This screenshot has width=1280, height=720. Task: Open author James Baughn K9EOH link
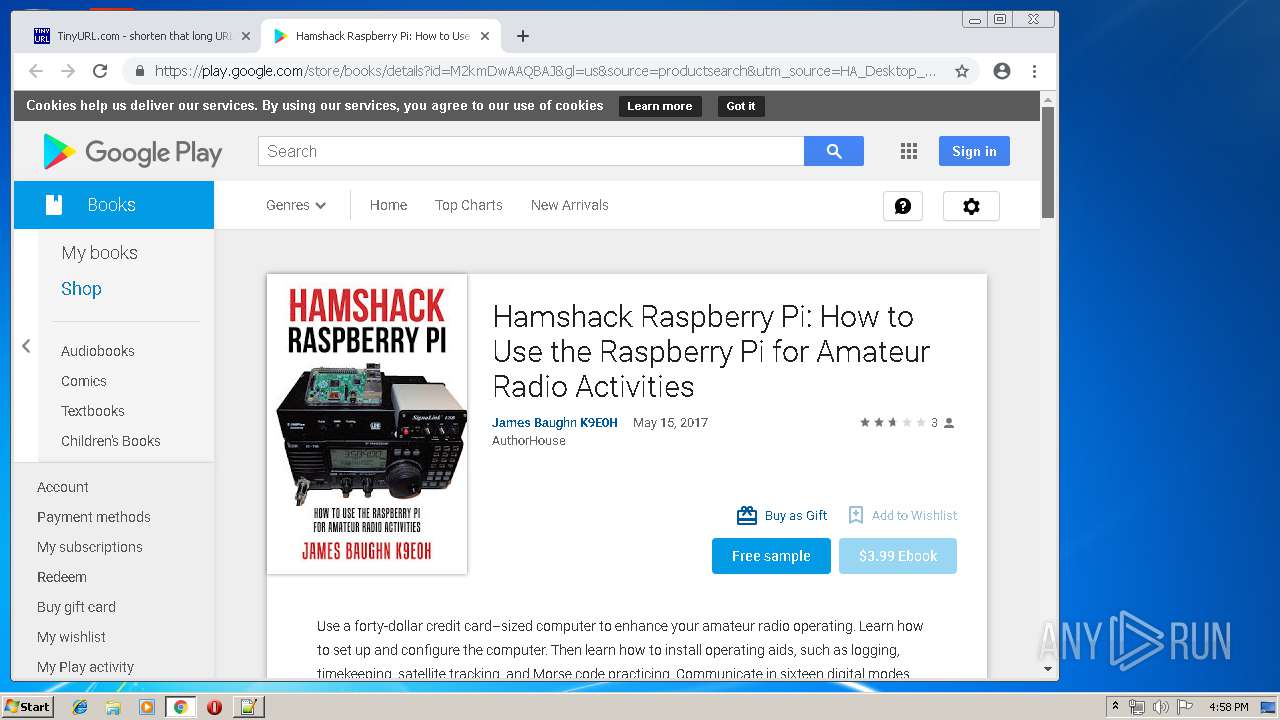click(x=555, y=423)
